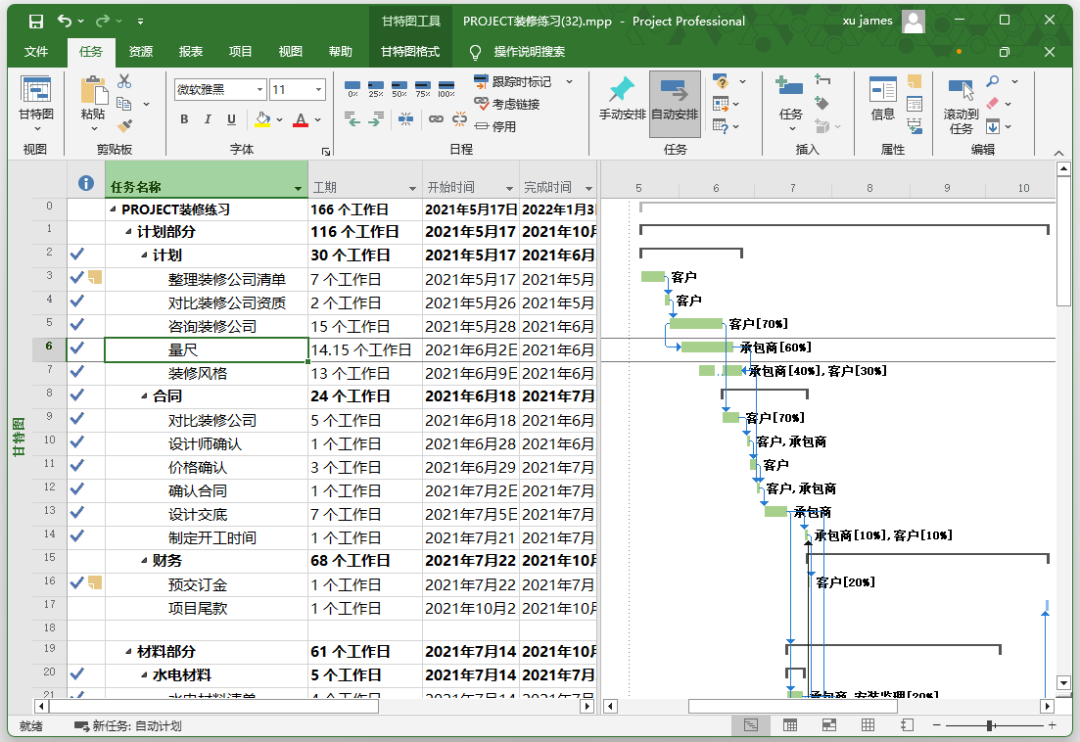
Task: Select the 量尺 task name cell
Action: [206, 350]
